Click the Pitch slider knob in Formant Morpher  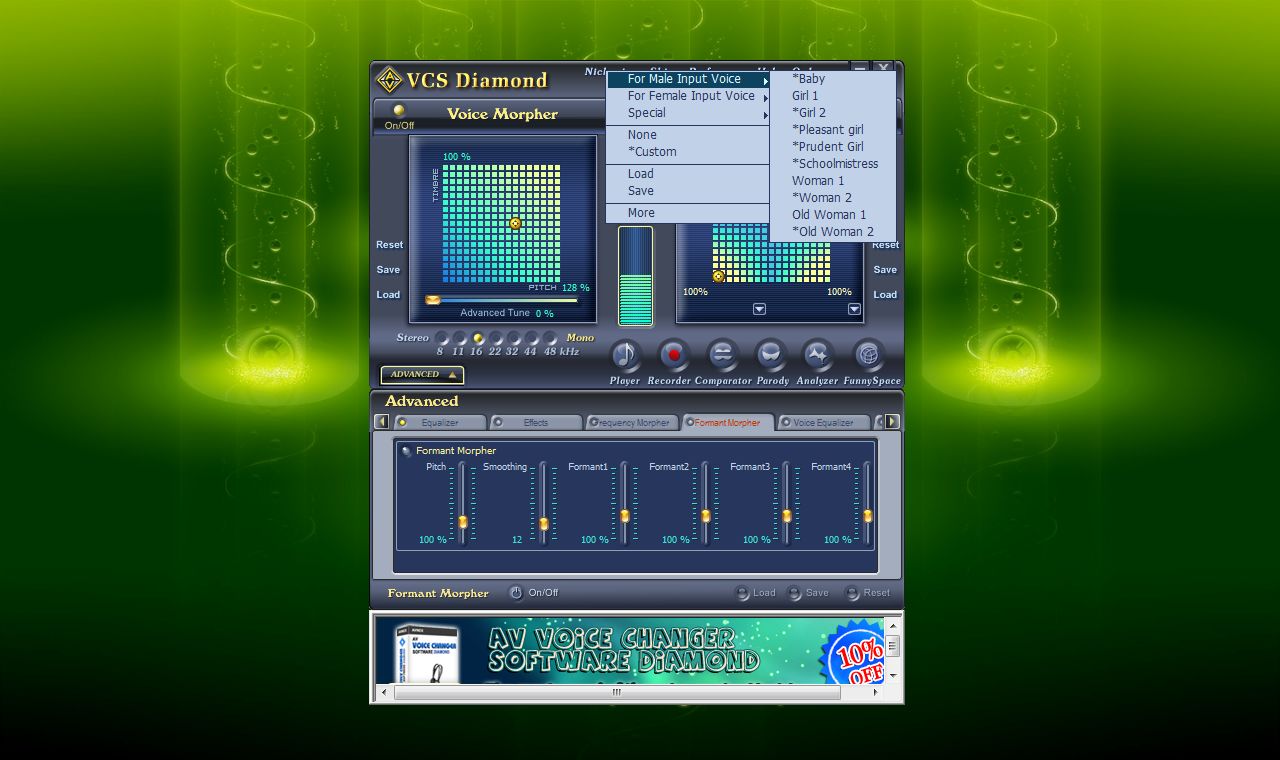(x=463, y=522)
